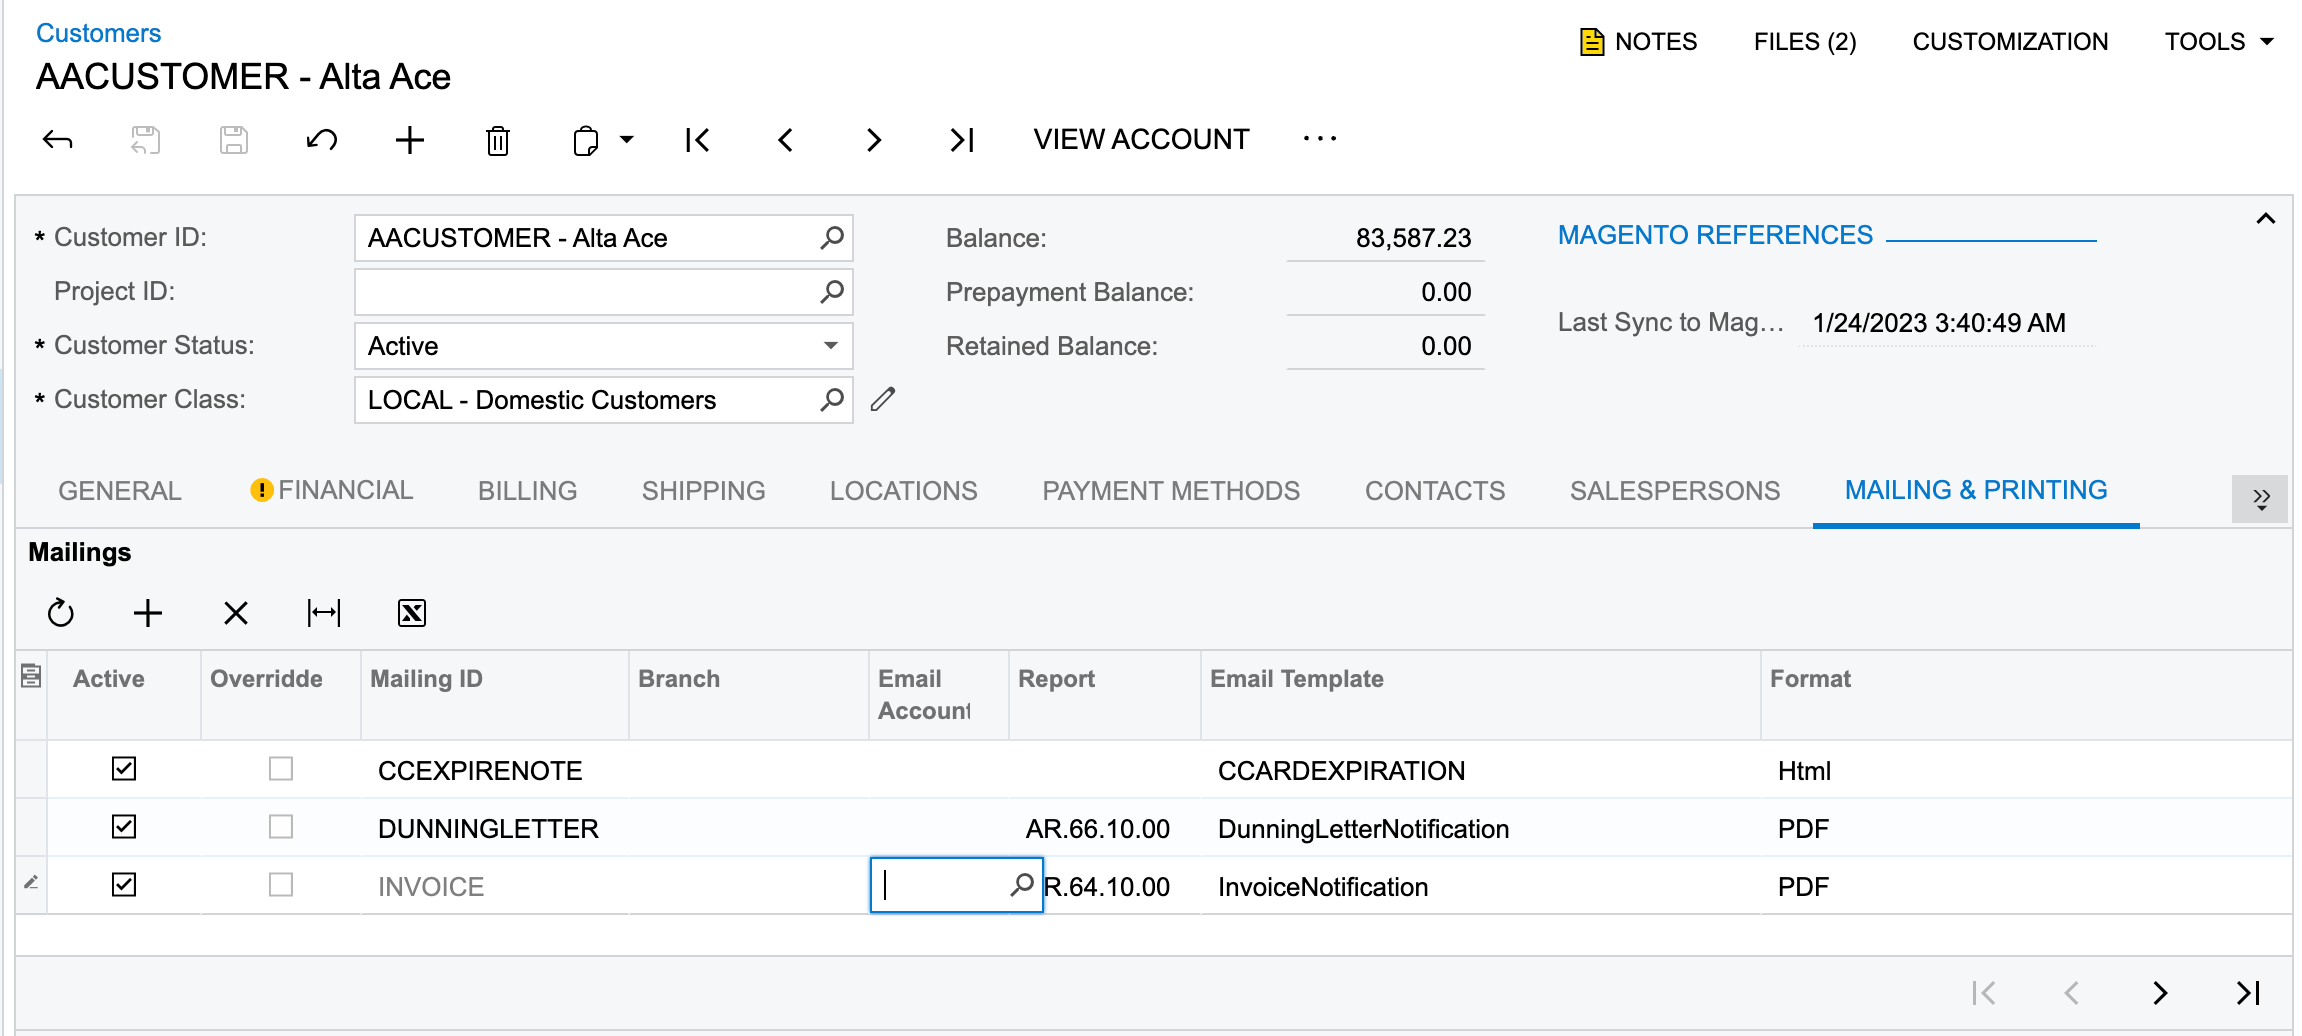Click the AR.66.10.00 report cell
The width and height of the screenshot is (2302, 1036).
(1098, 829)
